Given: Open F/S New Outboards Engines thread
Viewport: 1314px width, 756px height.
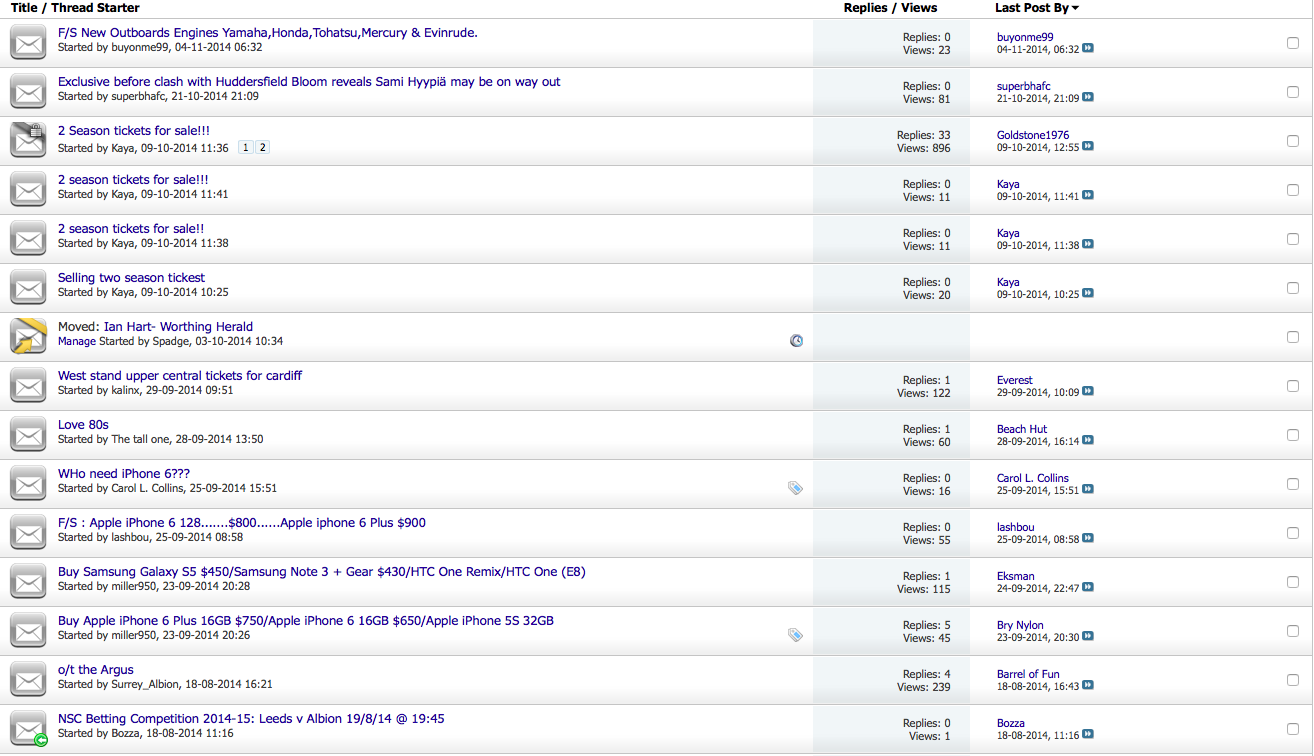Looking at the screenshot, I should 267,33.
